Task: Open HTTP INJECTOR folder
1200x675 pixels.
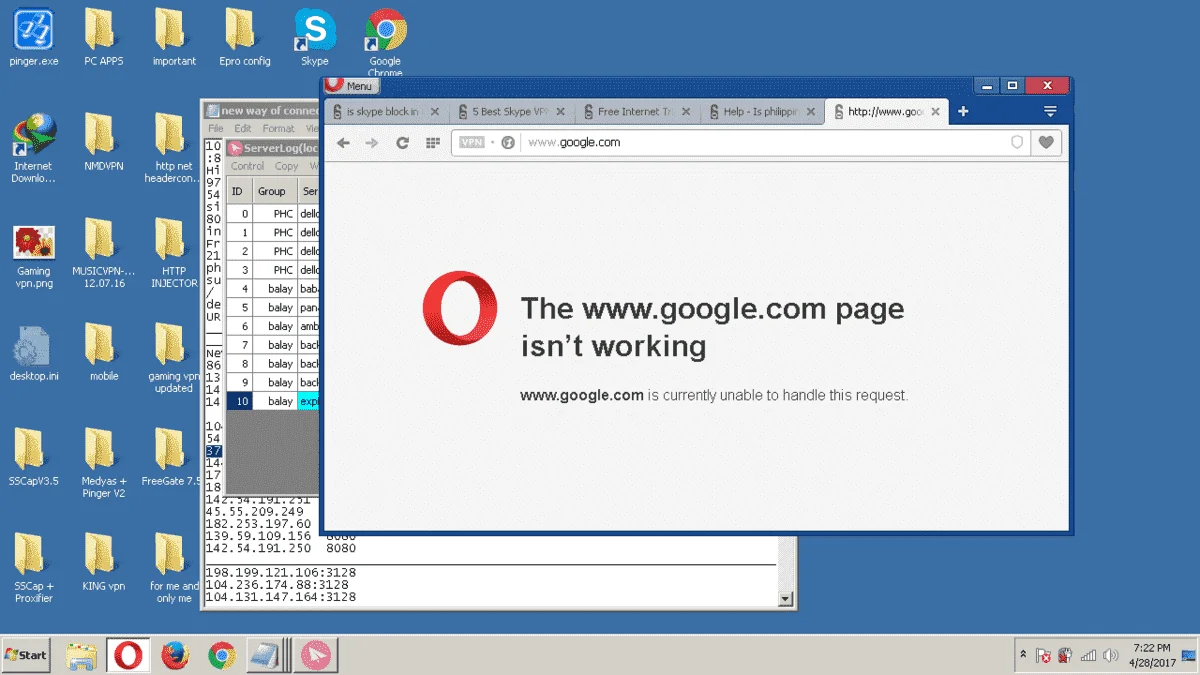Action: coord(173,254)
